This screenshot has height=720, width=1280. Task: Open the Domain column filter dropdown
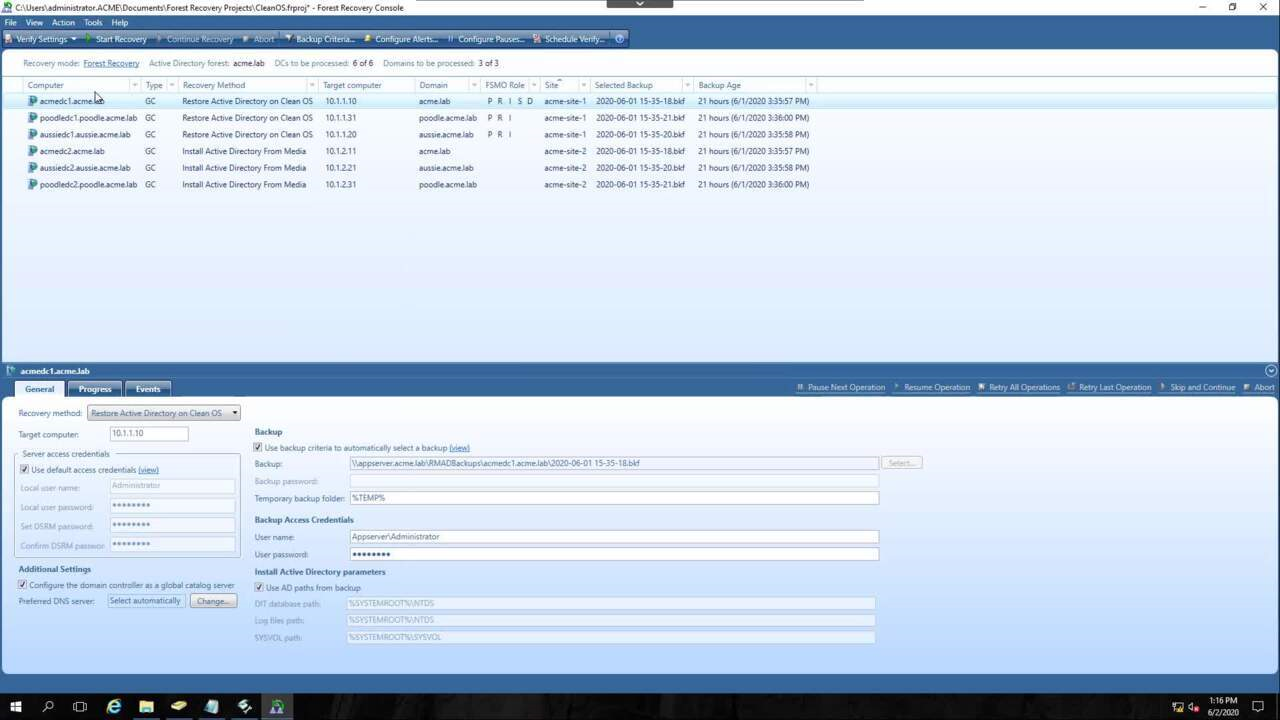(x=475, y=85)
